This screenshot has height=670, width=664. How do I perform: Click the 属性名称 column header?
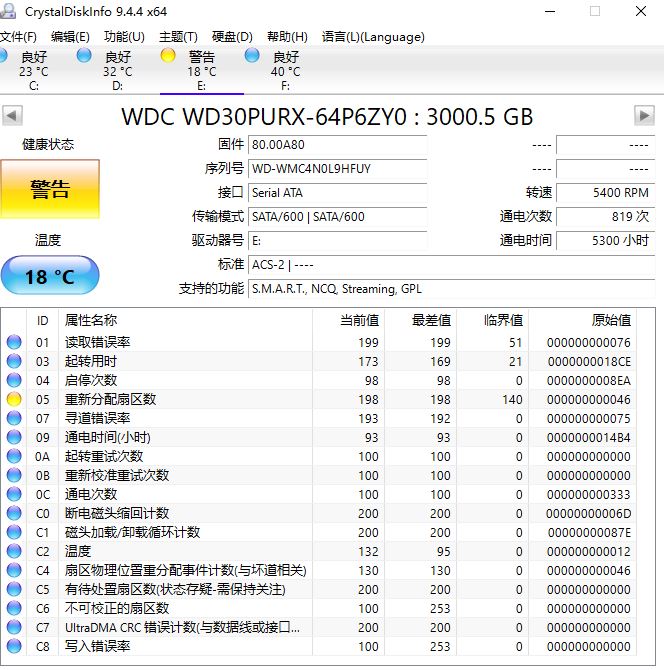tap(185, 320)
